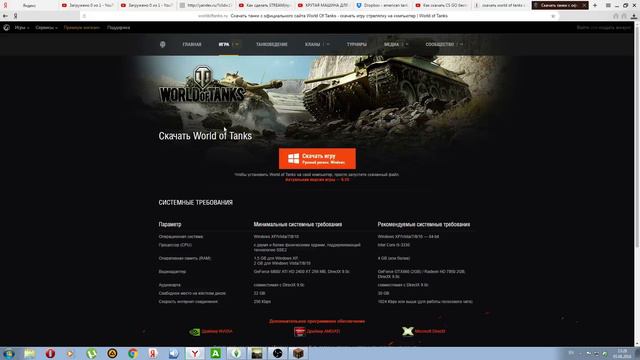Open Google Chrome from the taskbar

pos(133,353)
